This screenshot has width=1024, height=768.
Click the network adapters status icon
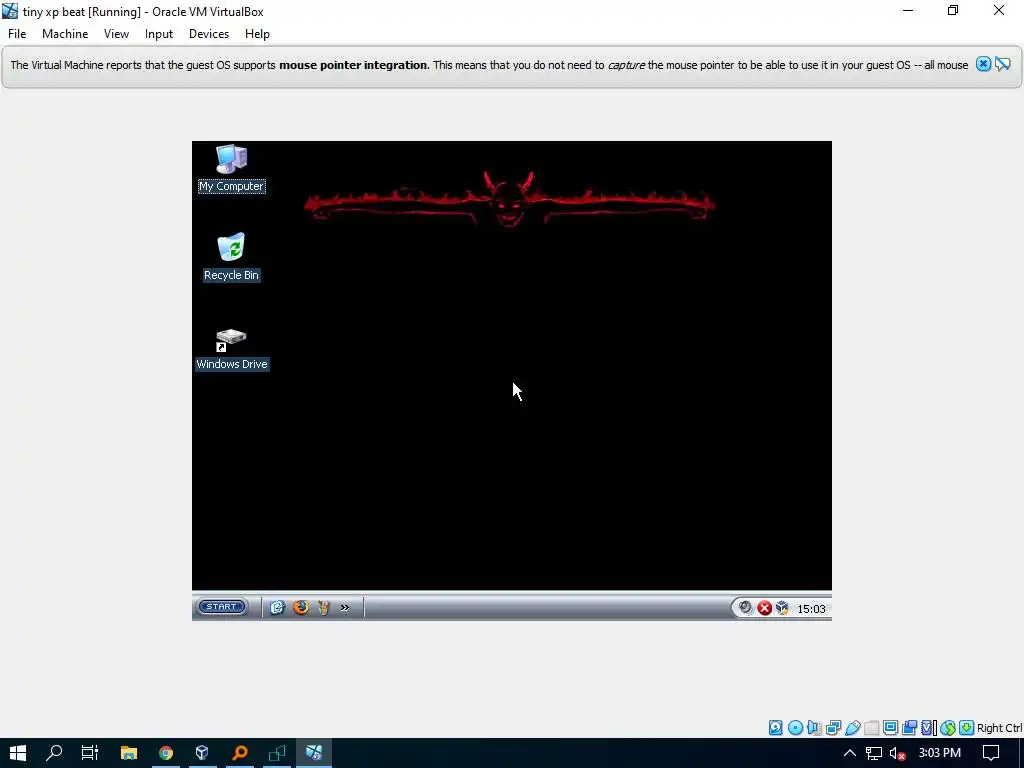(x=833, y=728)
